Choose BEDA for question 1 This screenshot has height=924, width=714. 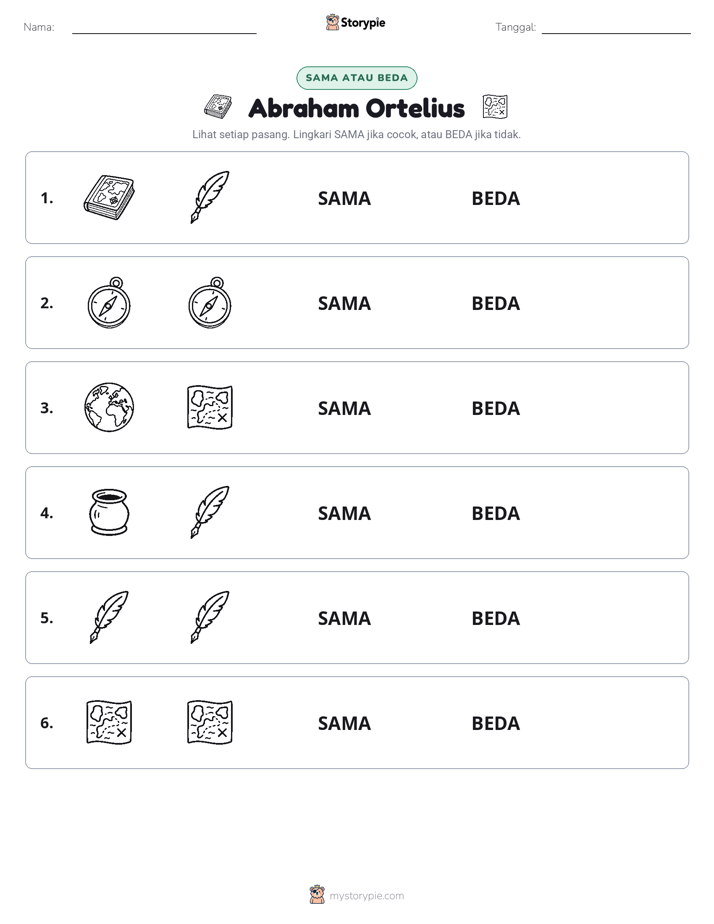pos(495,199)
